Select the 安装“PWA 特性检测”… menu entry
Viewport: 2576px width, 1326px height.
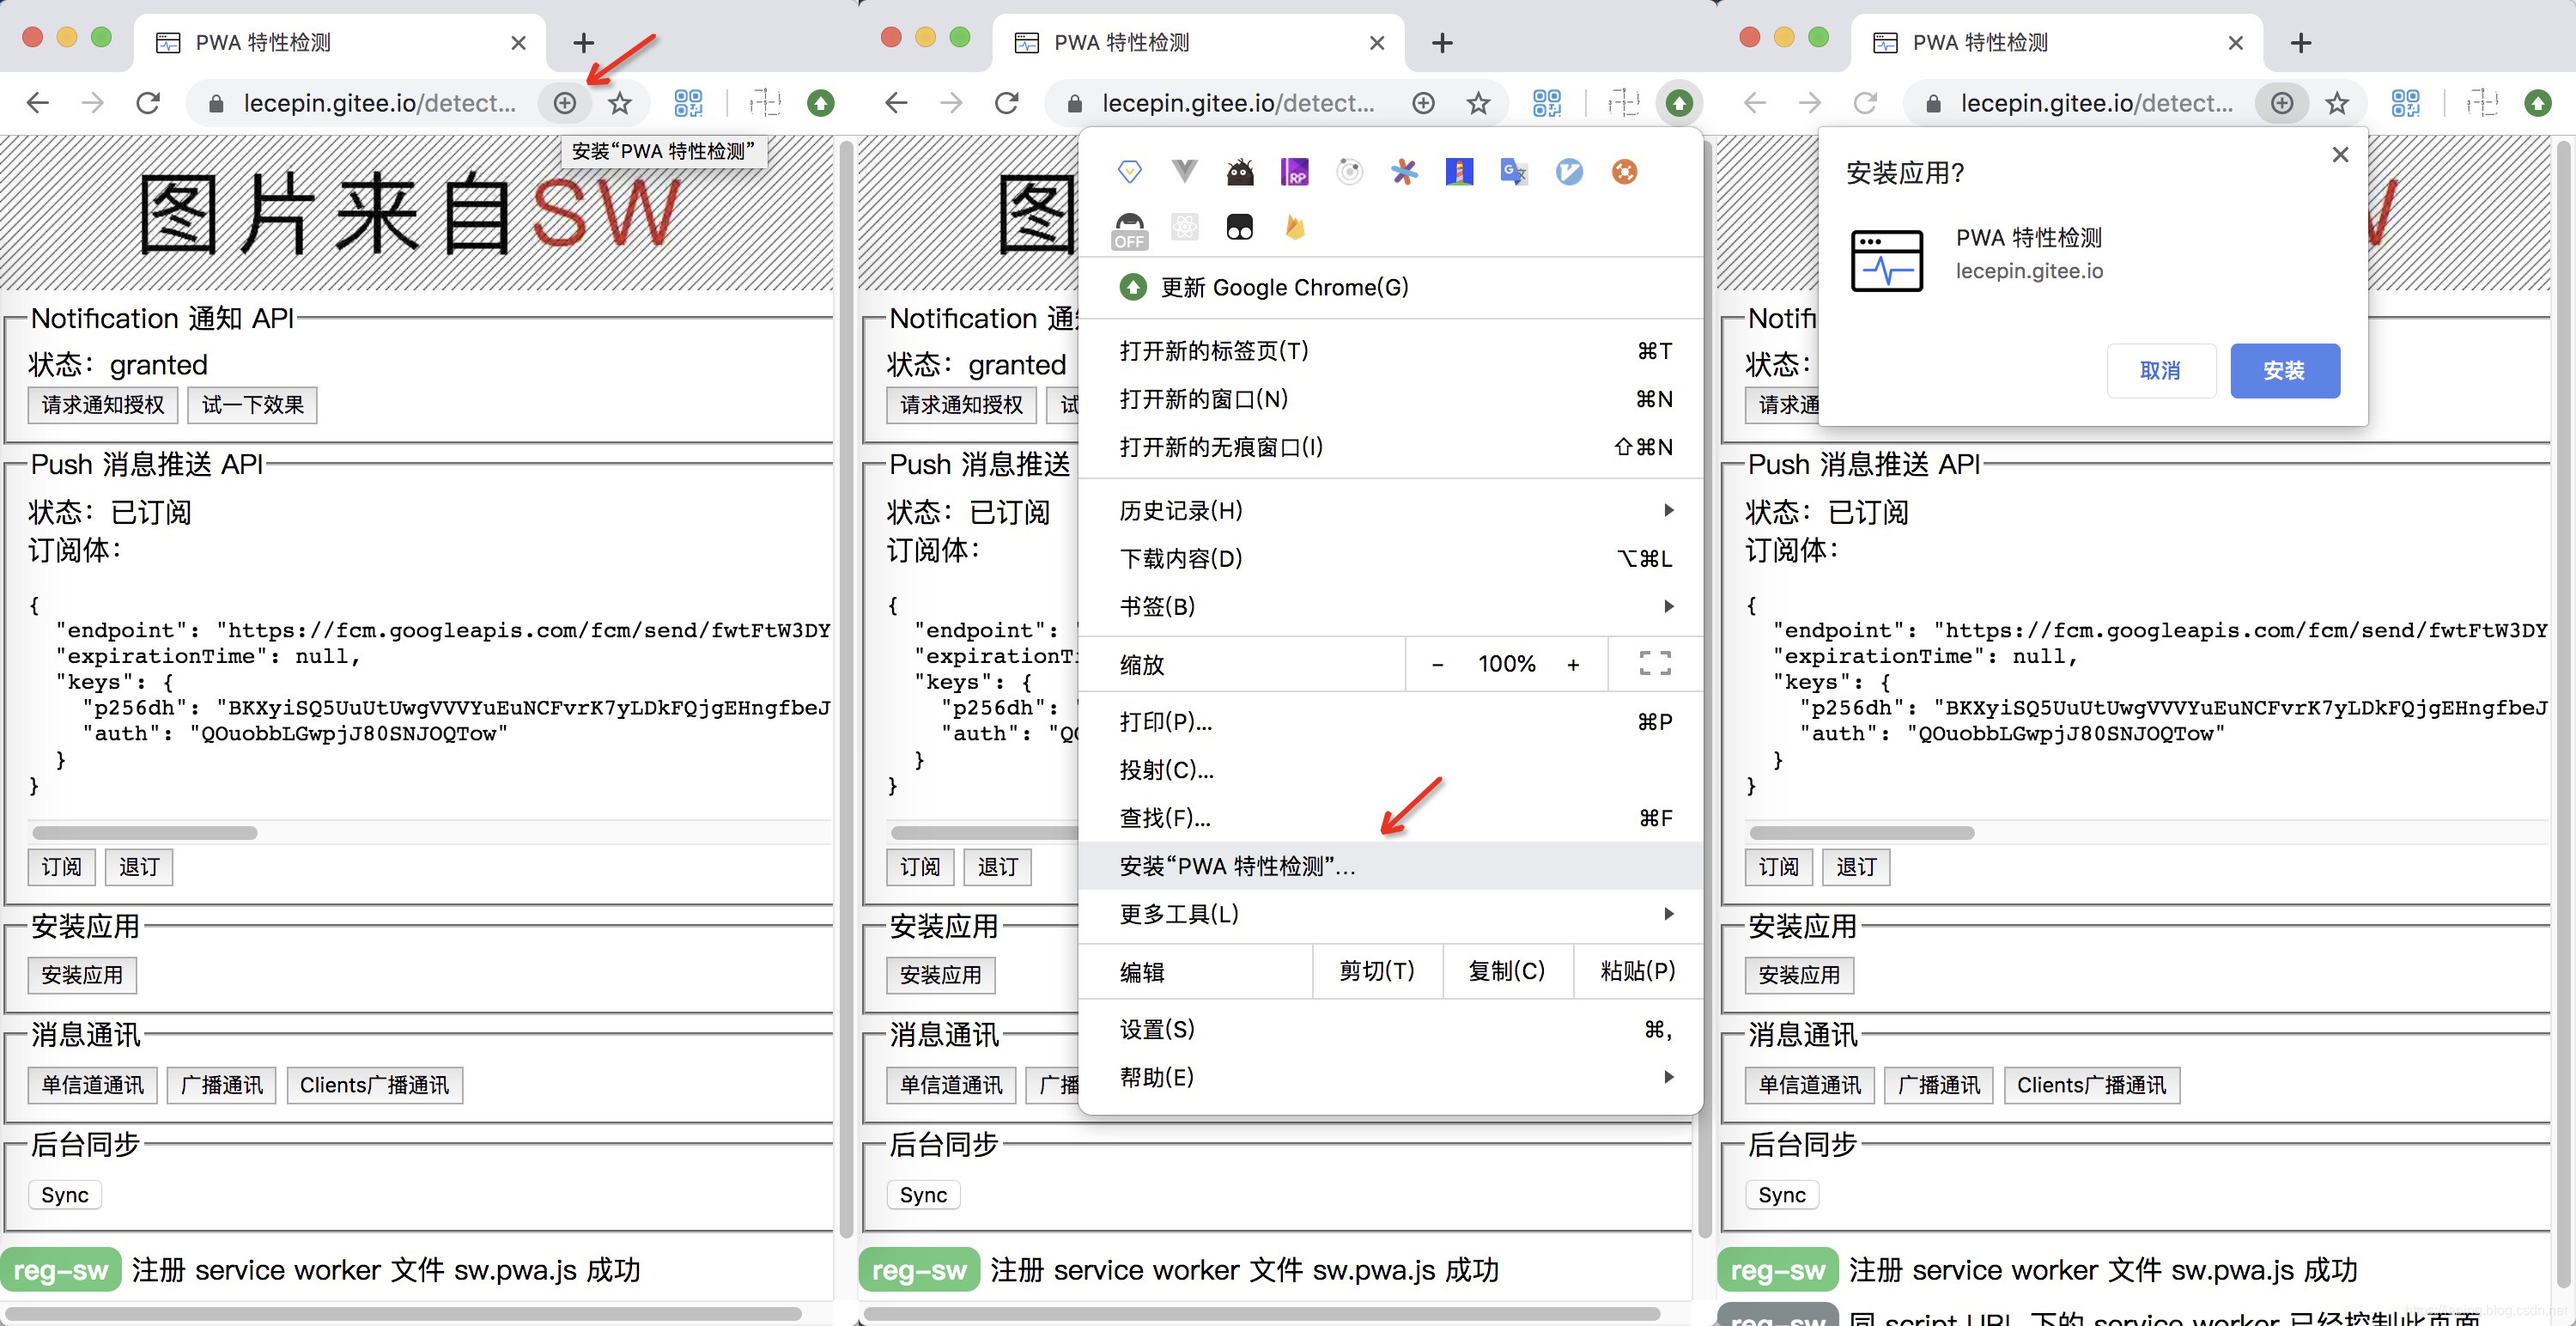point(1238,866)
